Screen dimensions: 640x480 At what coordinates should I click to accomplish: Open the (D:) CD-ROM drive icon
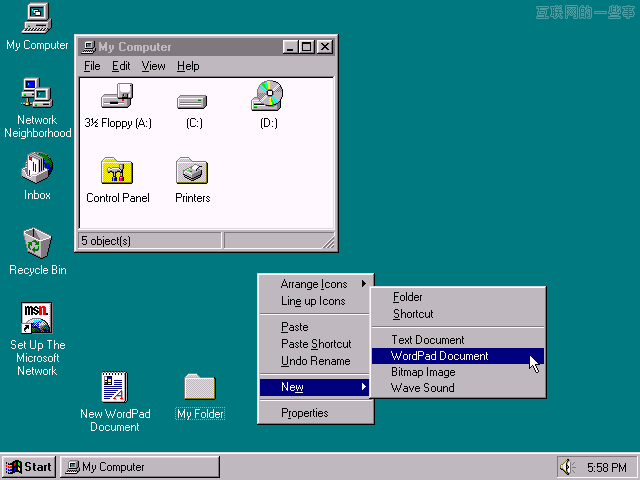tap(267, 97)
